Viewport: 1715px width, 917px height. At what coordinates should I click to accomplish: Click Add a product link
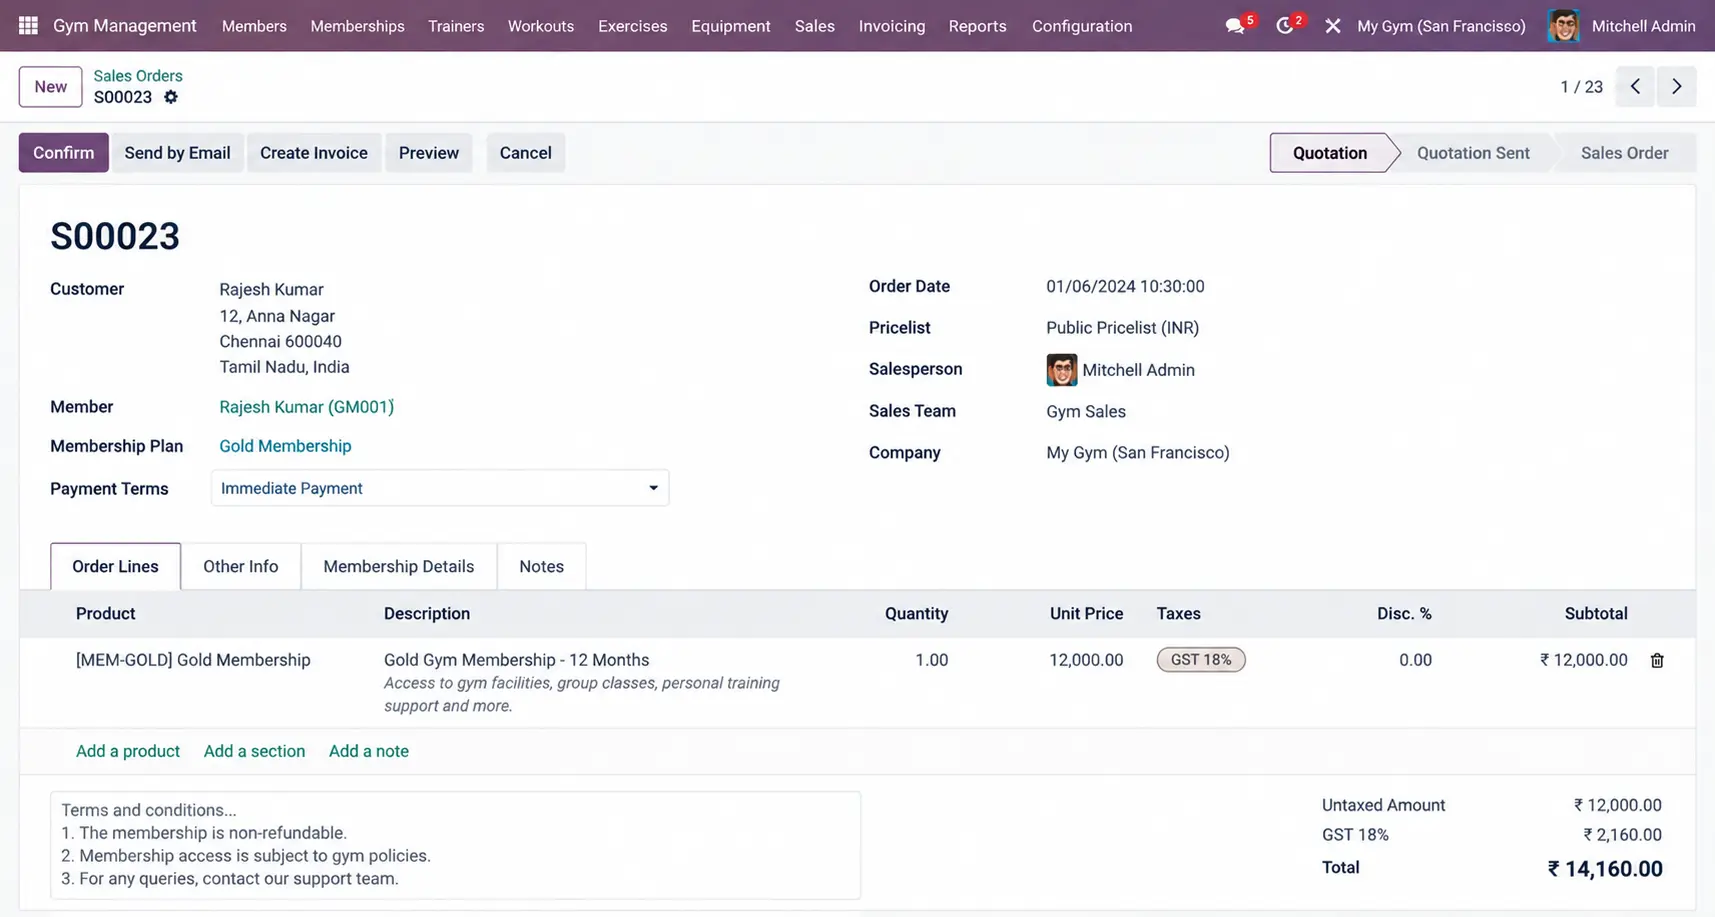pyautogui.click(x=128, y=751)
